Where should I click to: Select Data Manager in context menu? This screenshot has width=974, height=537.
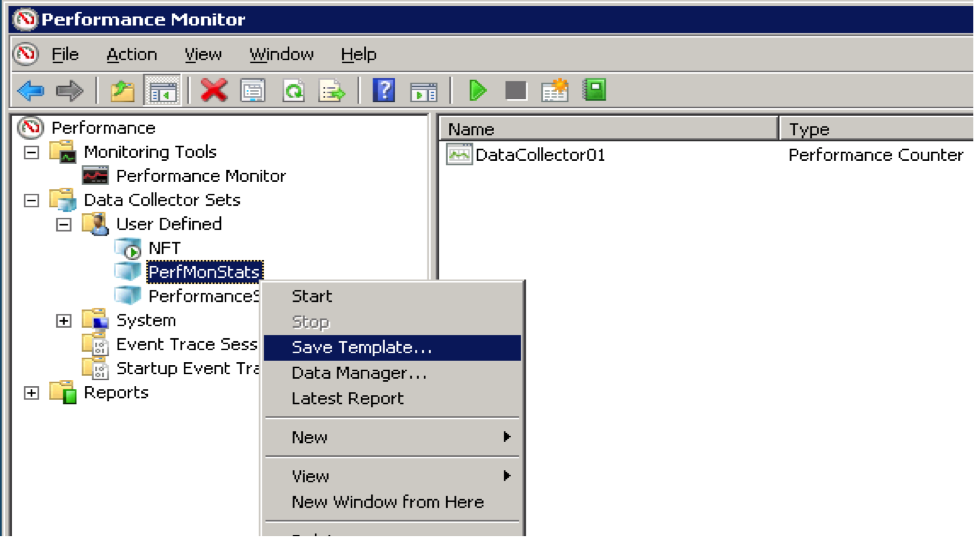click(358, 373)
